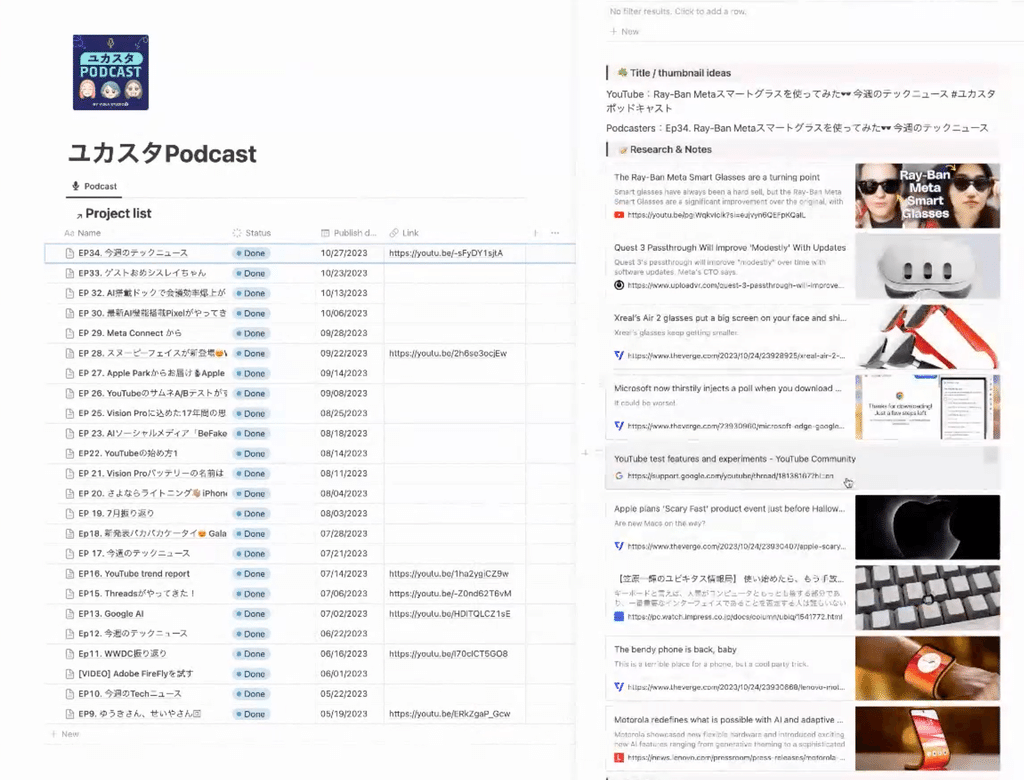Viewport: 1024px width, 780px height.
Task: Add New row below Project list table
Action: point(65,734)
